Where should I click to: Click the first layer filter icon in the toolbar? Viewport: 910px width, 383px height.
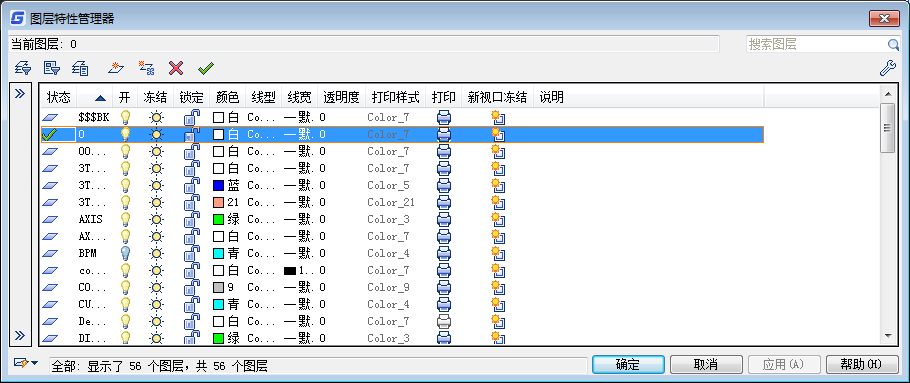(23, 68)
